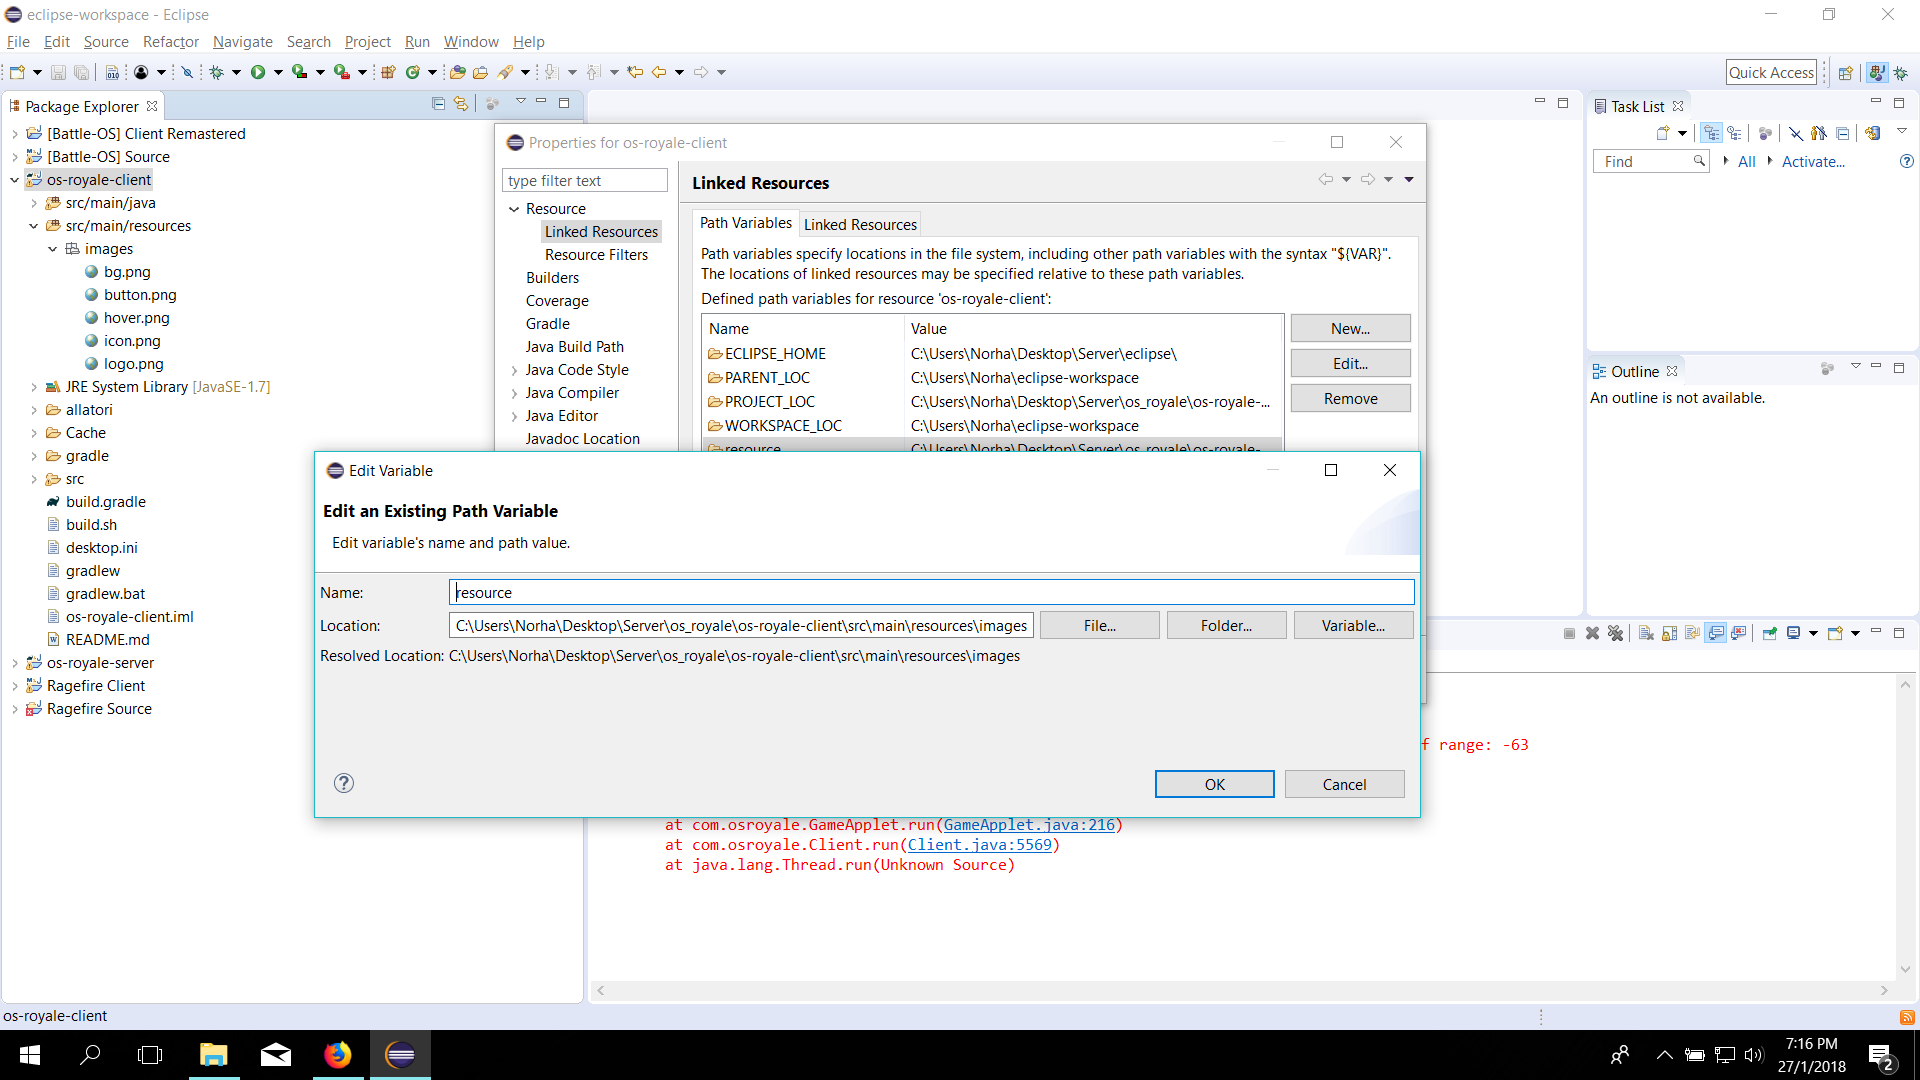Collapse the os-royale-client project

coord(15,180)
